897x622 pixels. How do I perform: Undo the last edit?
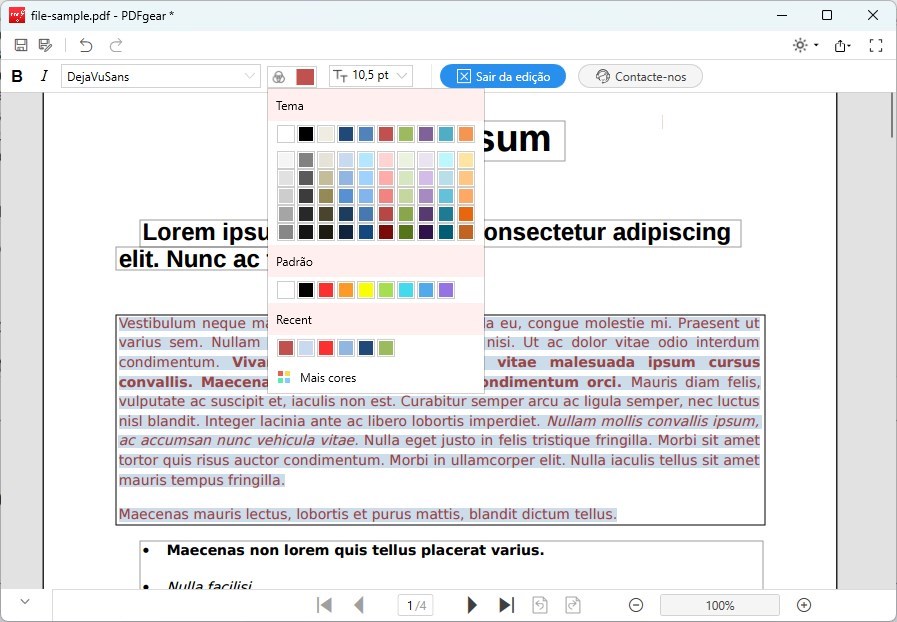coord(85,45)
